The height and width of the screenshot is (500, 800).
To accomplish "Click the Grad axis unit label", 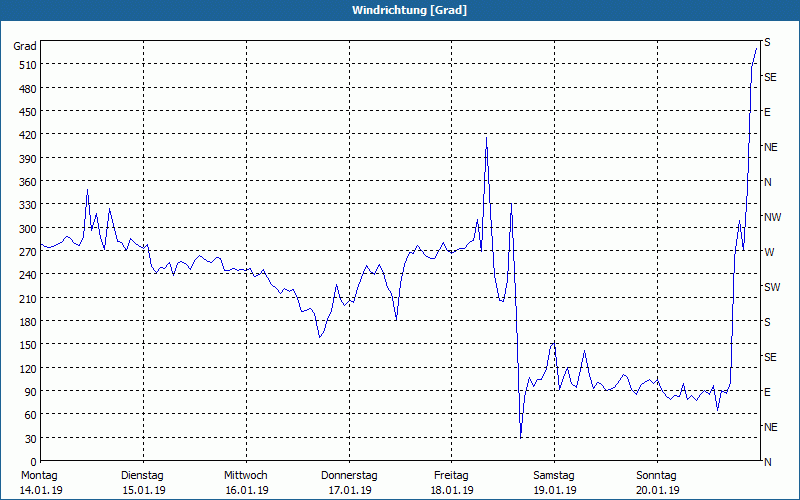I will pos(25,46).
